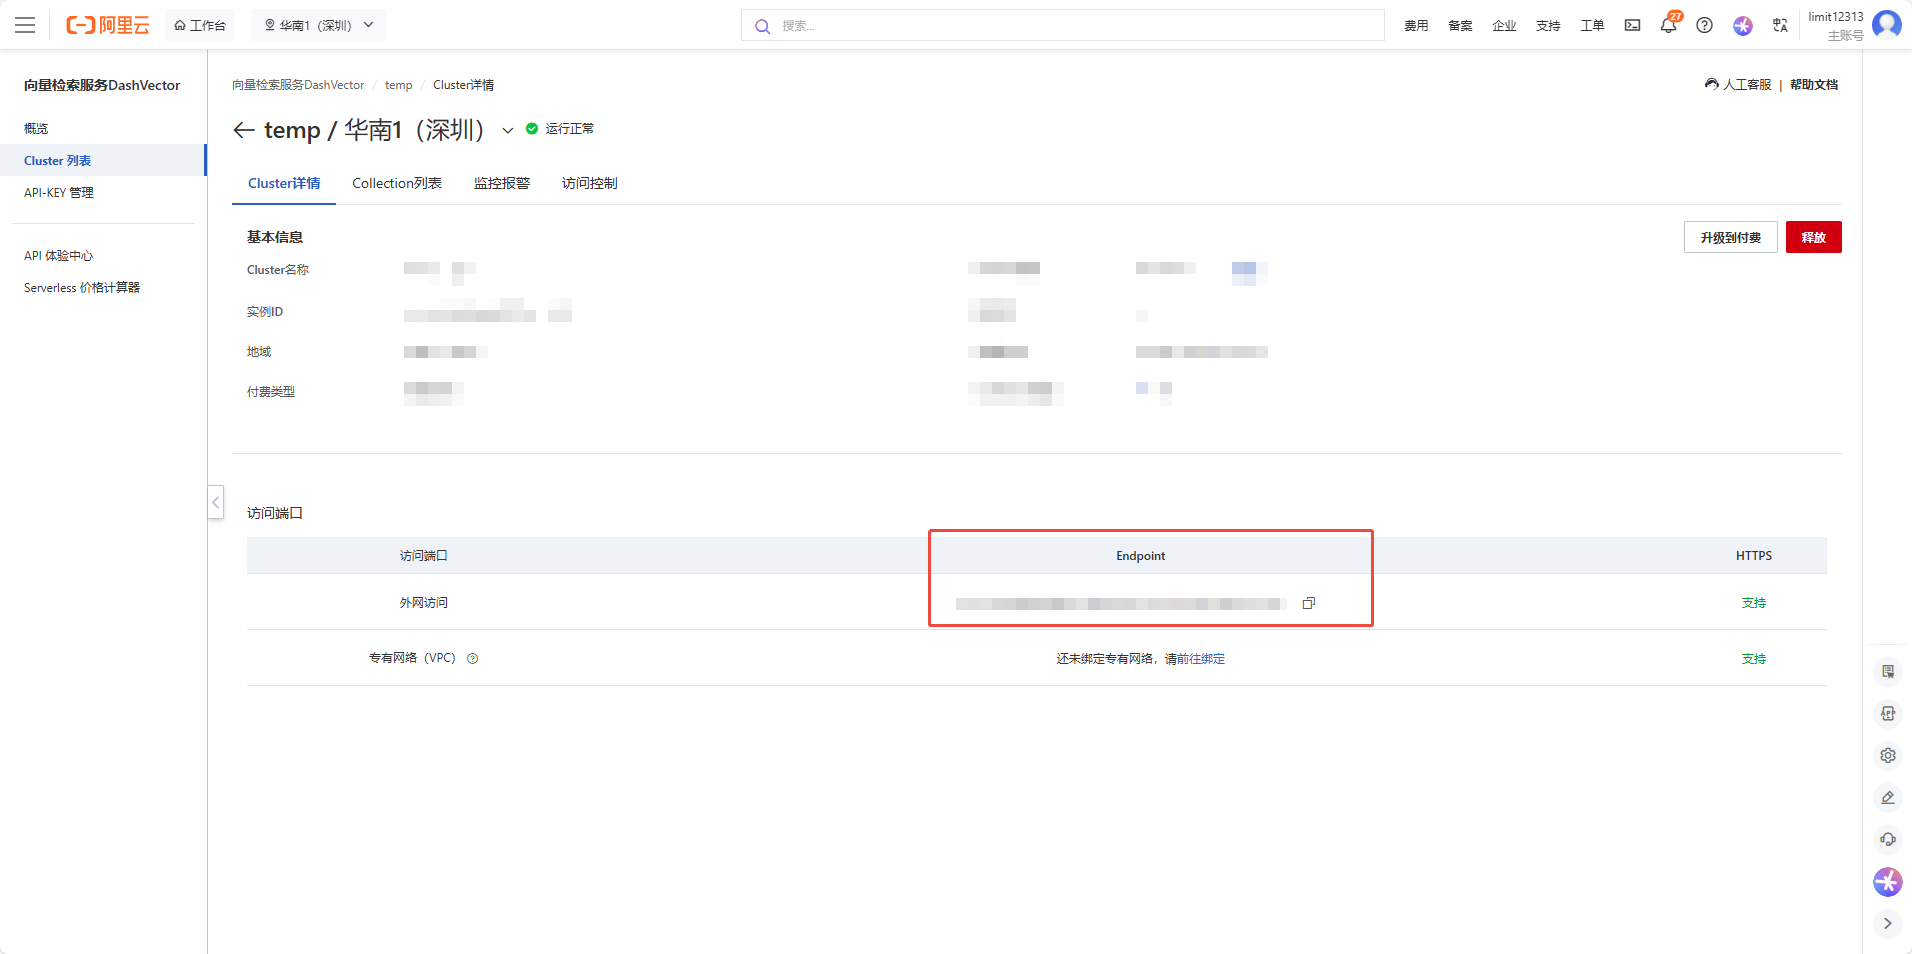1912x954 pixels.
Task: Switch to 监控报警 tab
Action: 501,183
